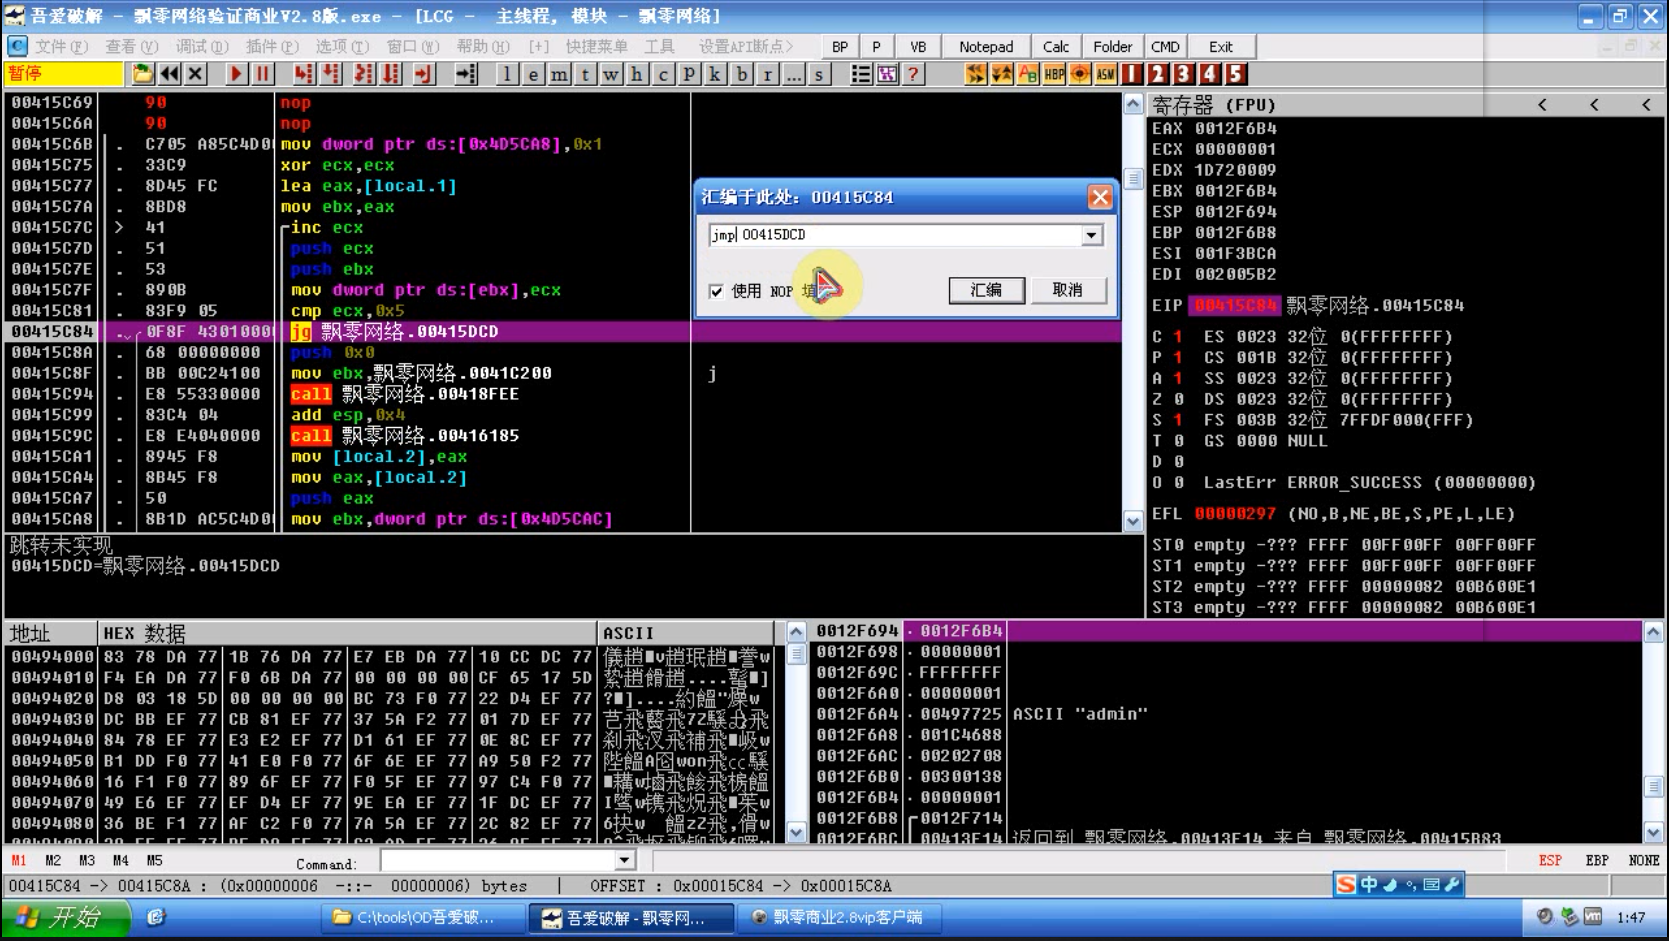Click the 开始 Start button

pyautogui.click(x=66, y=917)
